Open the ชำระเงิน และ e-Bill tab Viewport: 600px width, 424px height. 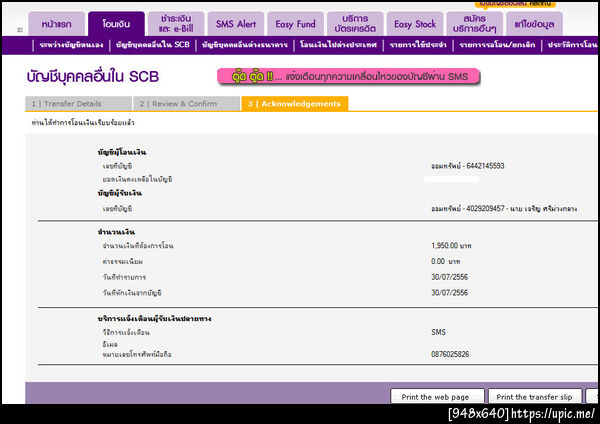[176, 24]
